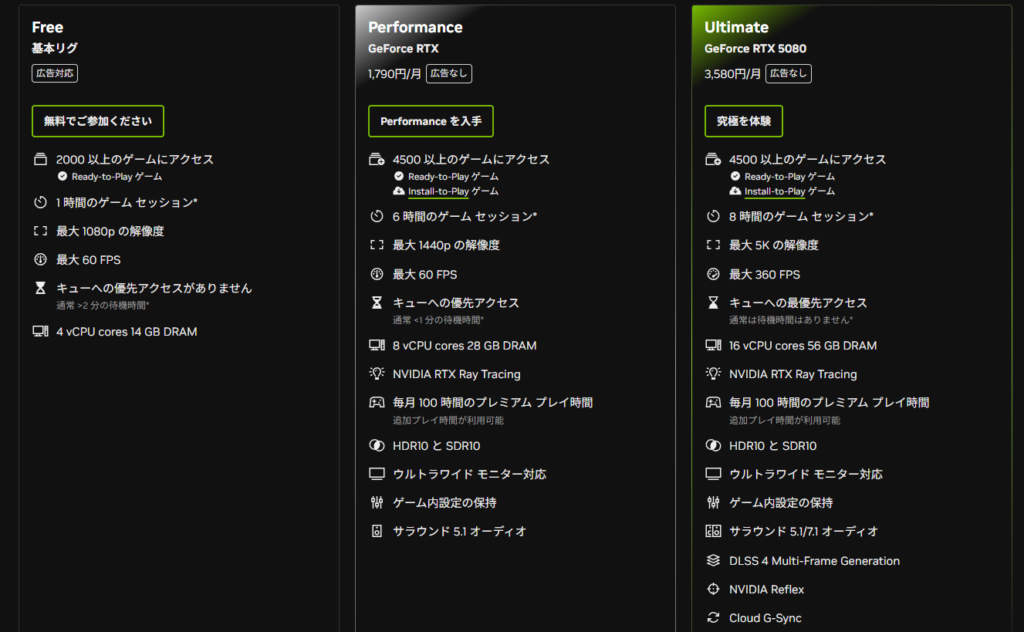Click the 究極を体験 button in Ultimate plan
This screenshot has height=632, width=1024.
[744, 121]
